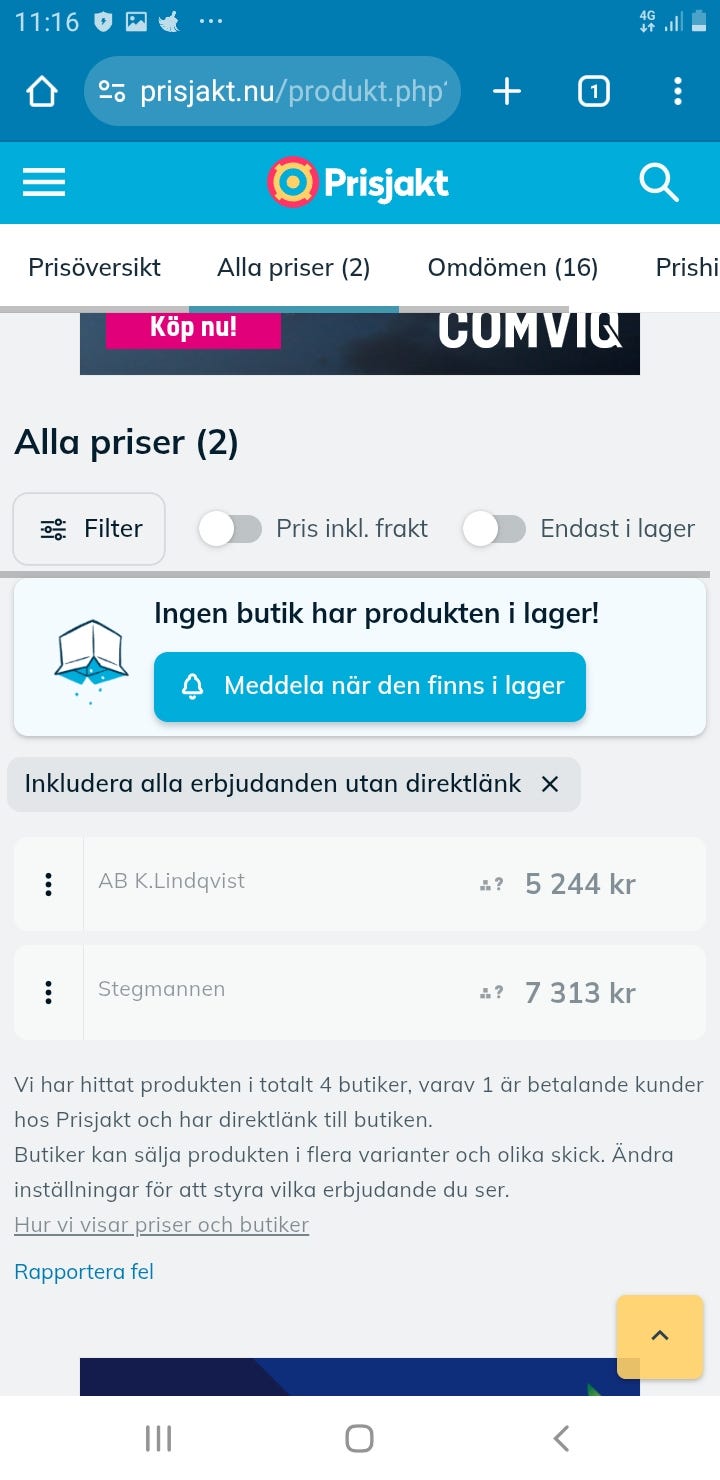Tap the Prisjakt search magnifier icon

click(659, 183)
